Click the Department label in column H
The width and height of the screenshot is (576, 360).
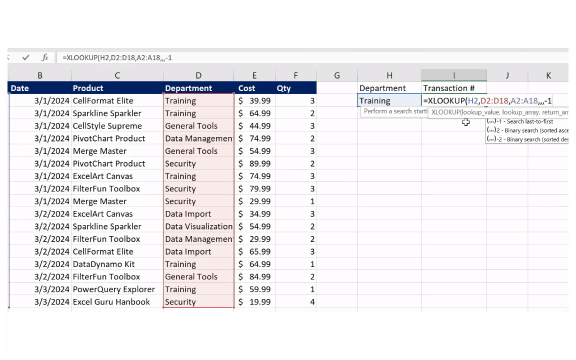coord(389,88)
